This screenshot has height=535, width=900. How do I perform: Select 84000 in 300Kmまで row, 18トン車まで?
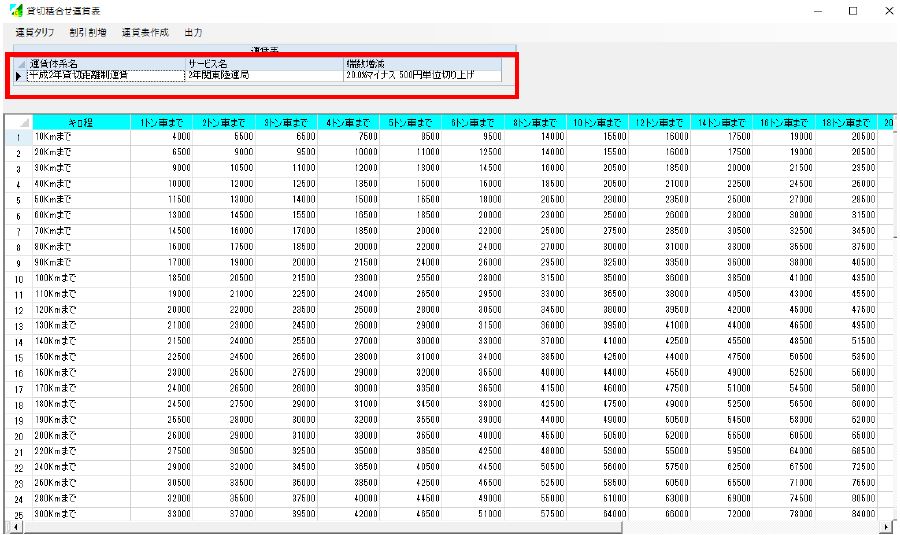click(847, 514)
